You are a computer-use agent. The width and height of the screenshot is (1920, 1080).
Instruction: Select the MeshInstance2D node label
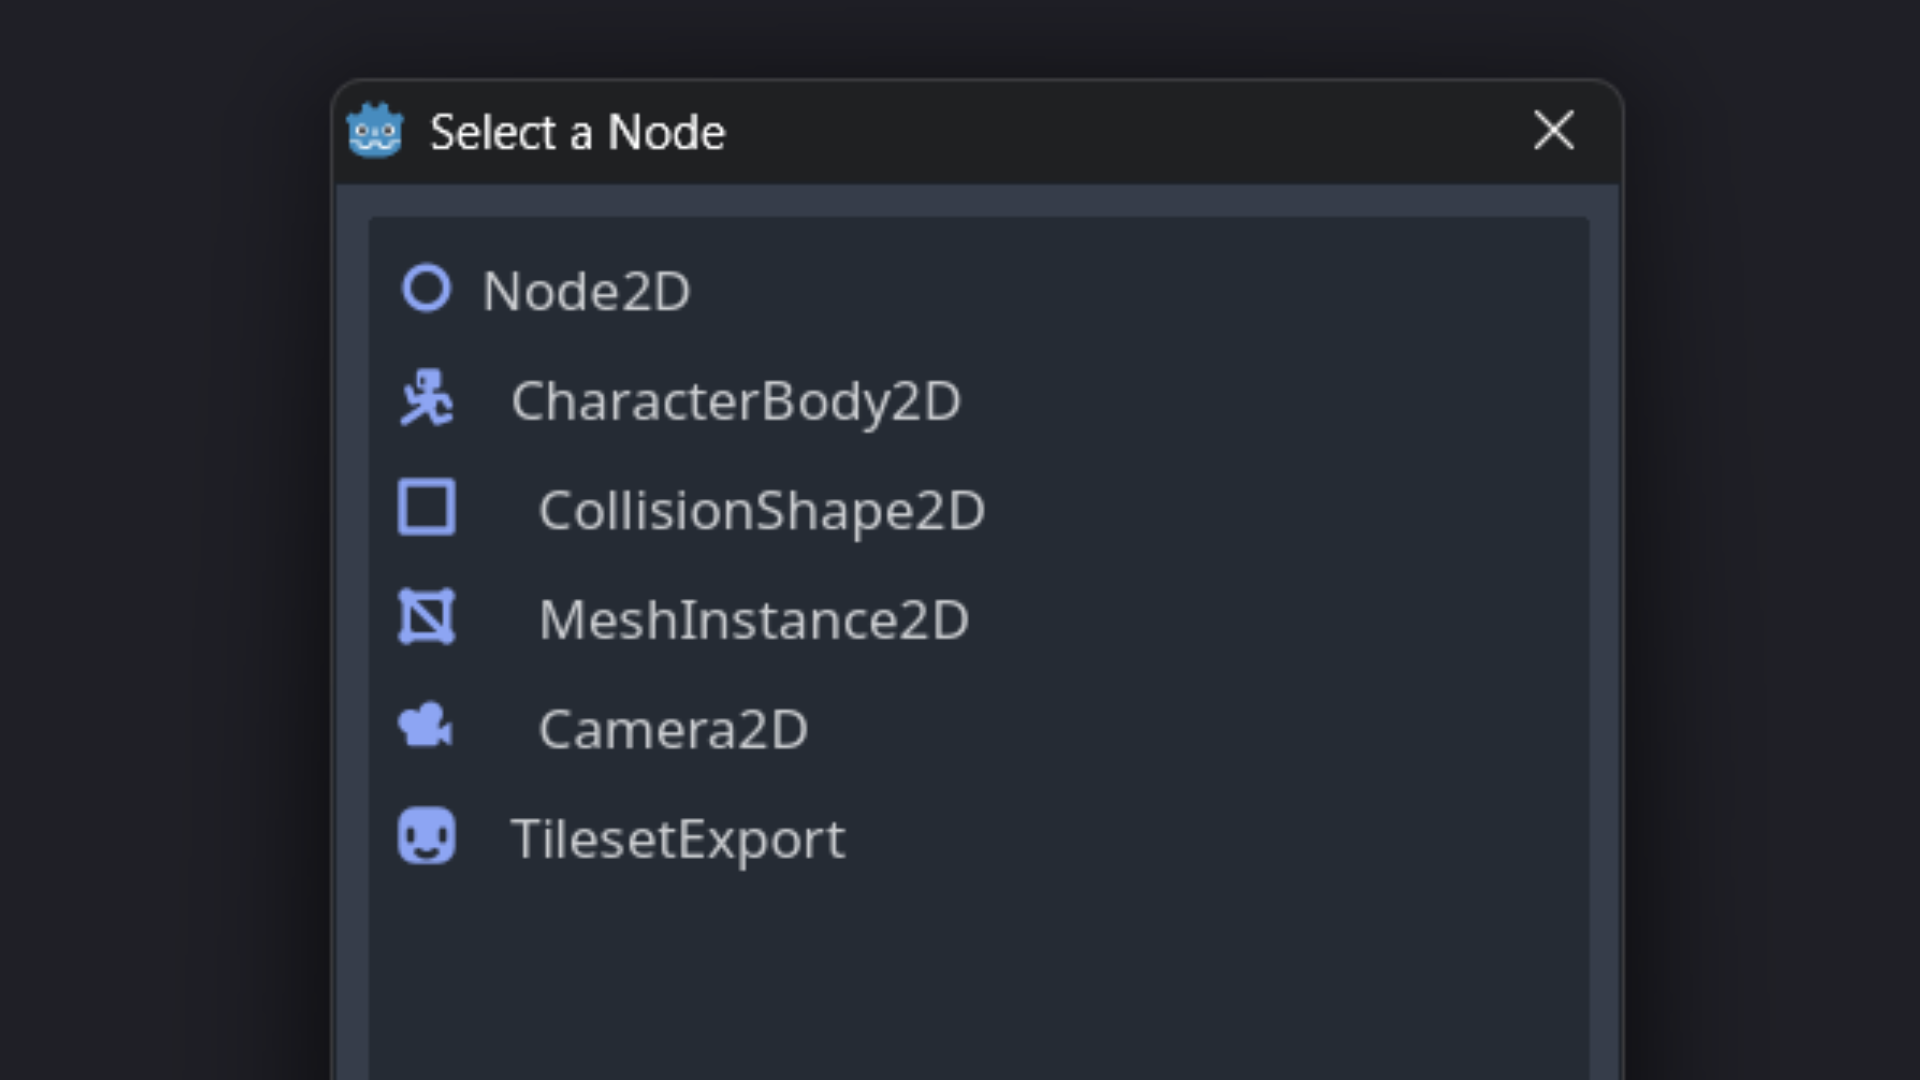click(x=753, y=619)
